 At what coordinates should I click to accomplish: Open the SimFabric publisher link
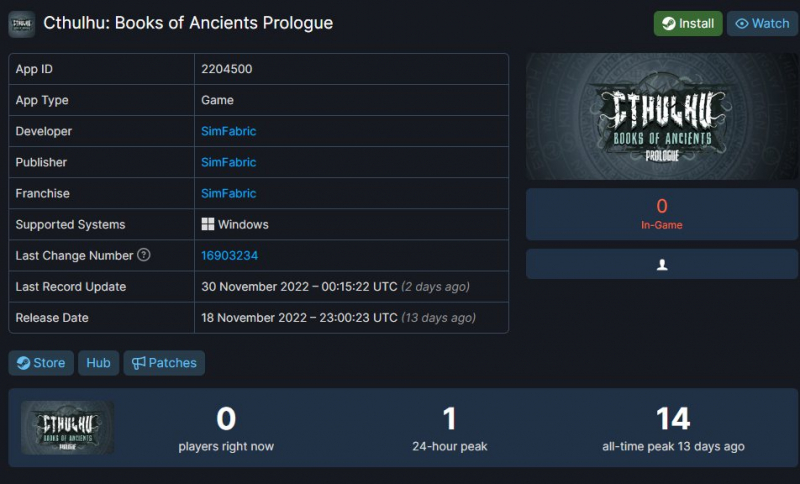coord(228,162)
